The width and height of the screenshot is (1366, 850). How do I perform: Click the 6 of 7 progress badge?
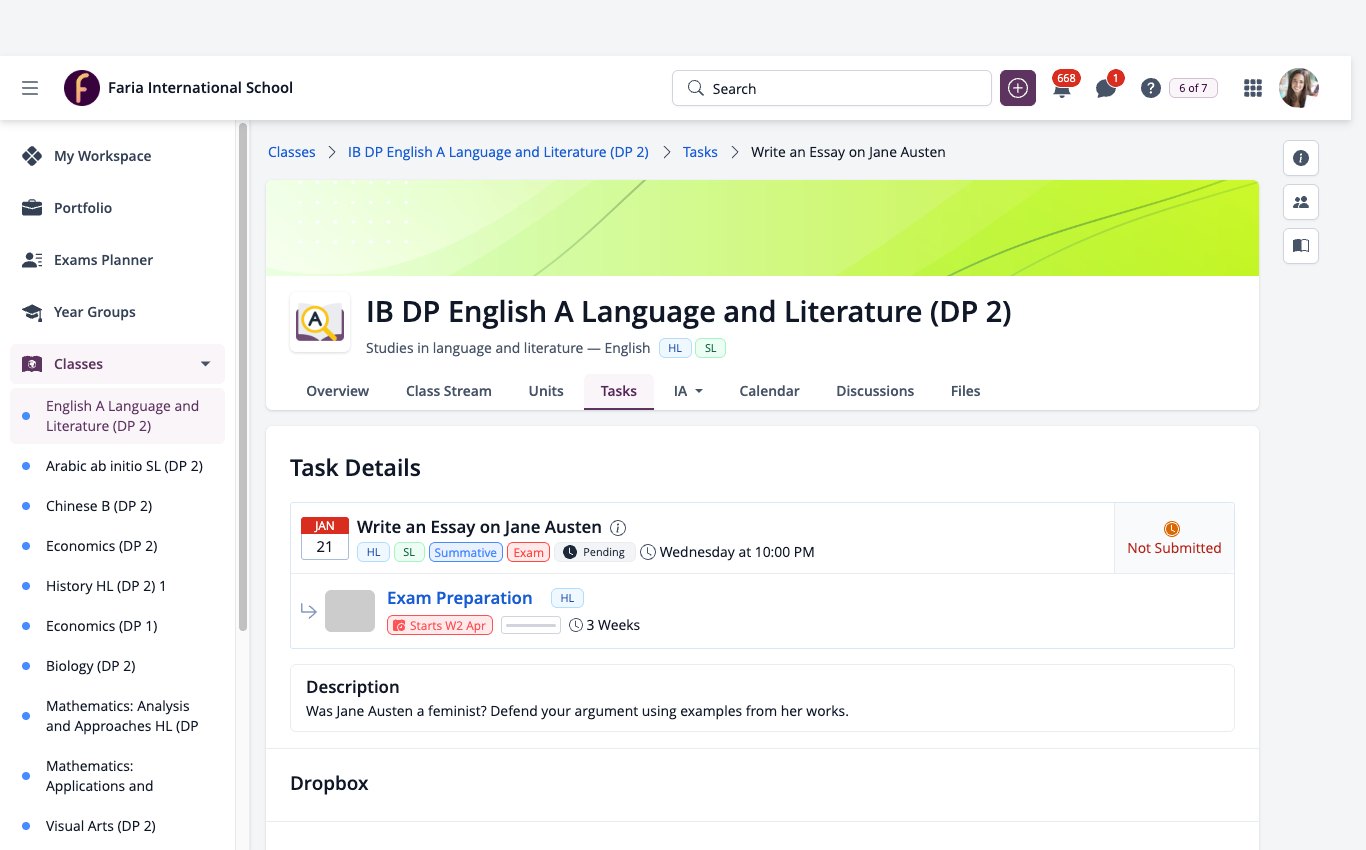point(1193,88)
